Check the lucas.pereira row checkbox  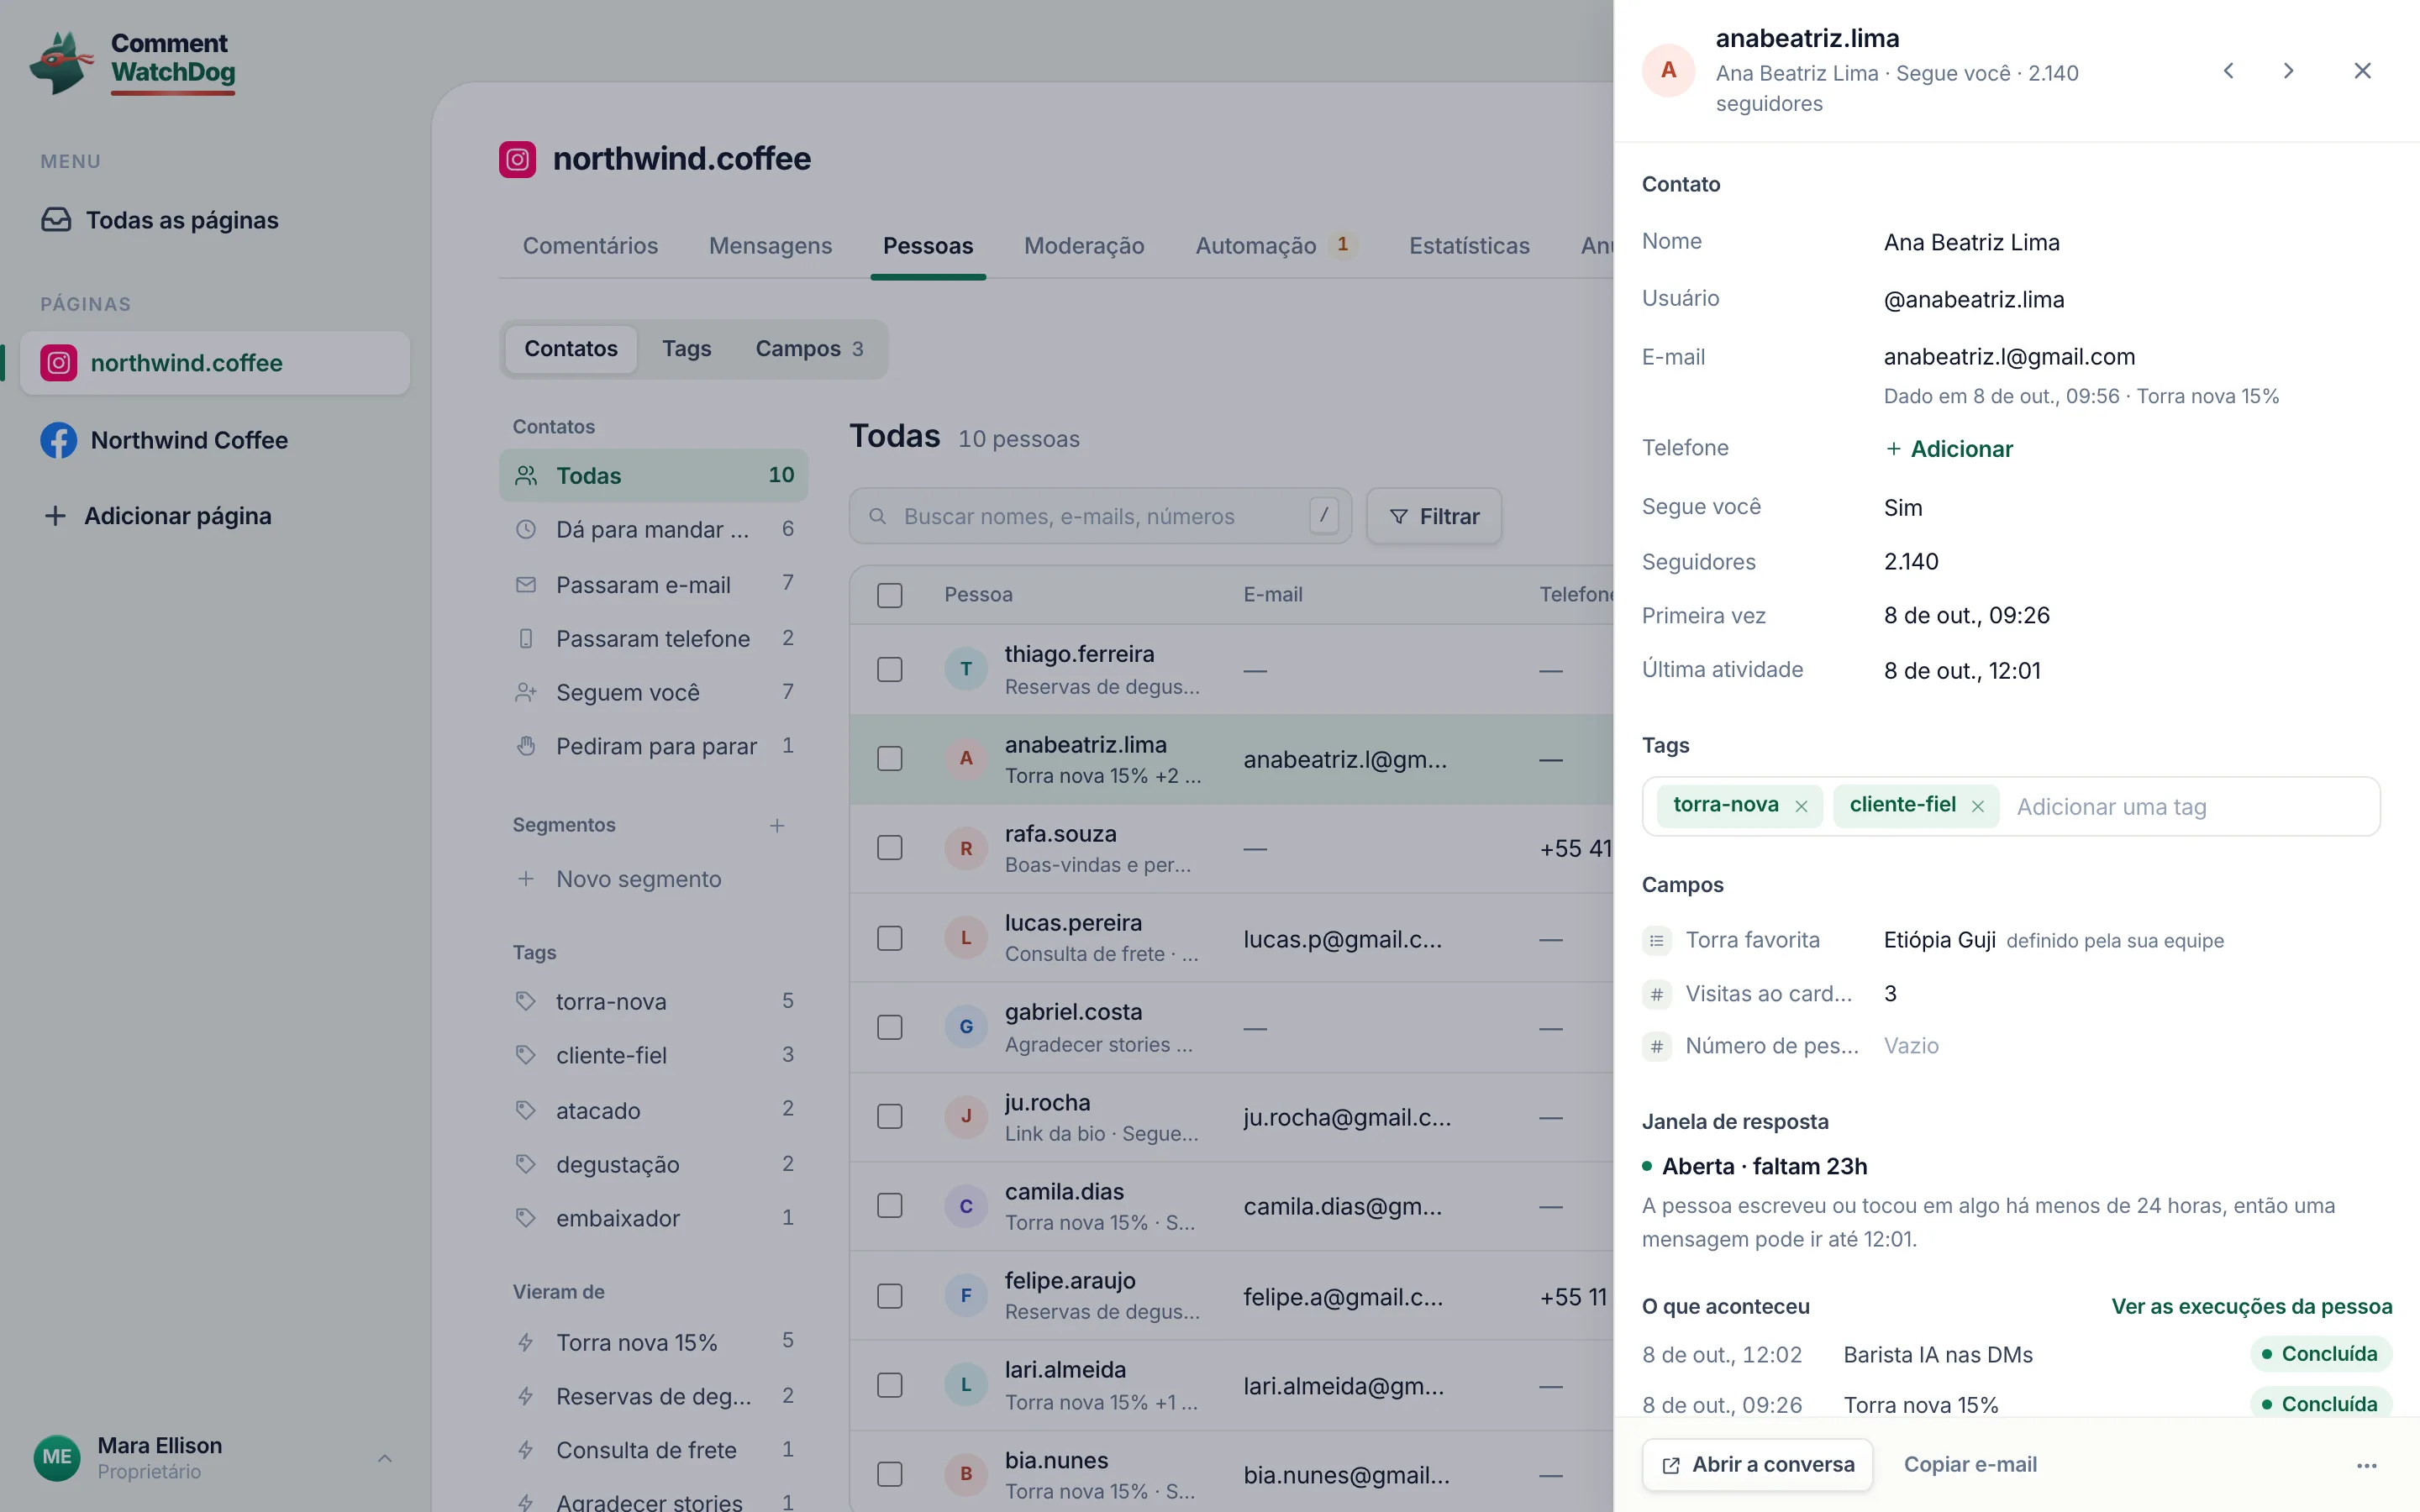(889, 938)
